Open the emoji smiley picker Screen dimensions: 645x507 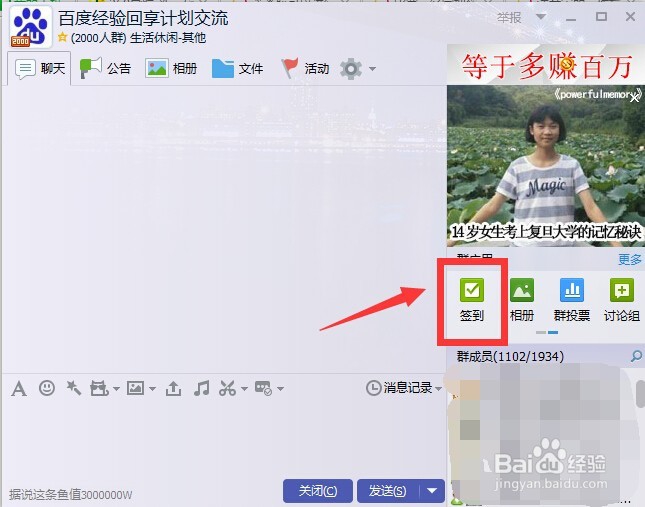46,388
